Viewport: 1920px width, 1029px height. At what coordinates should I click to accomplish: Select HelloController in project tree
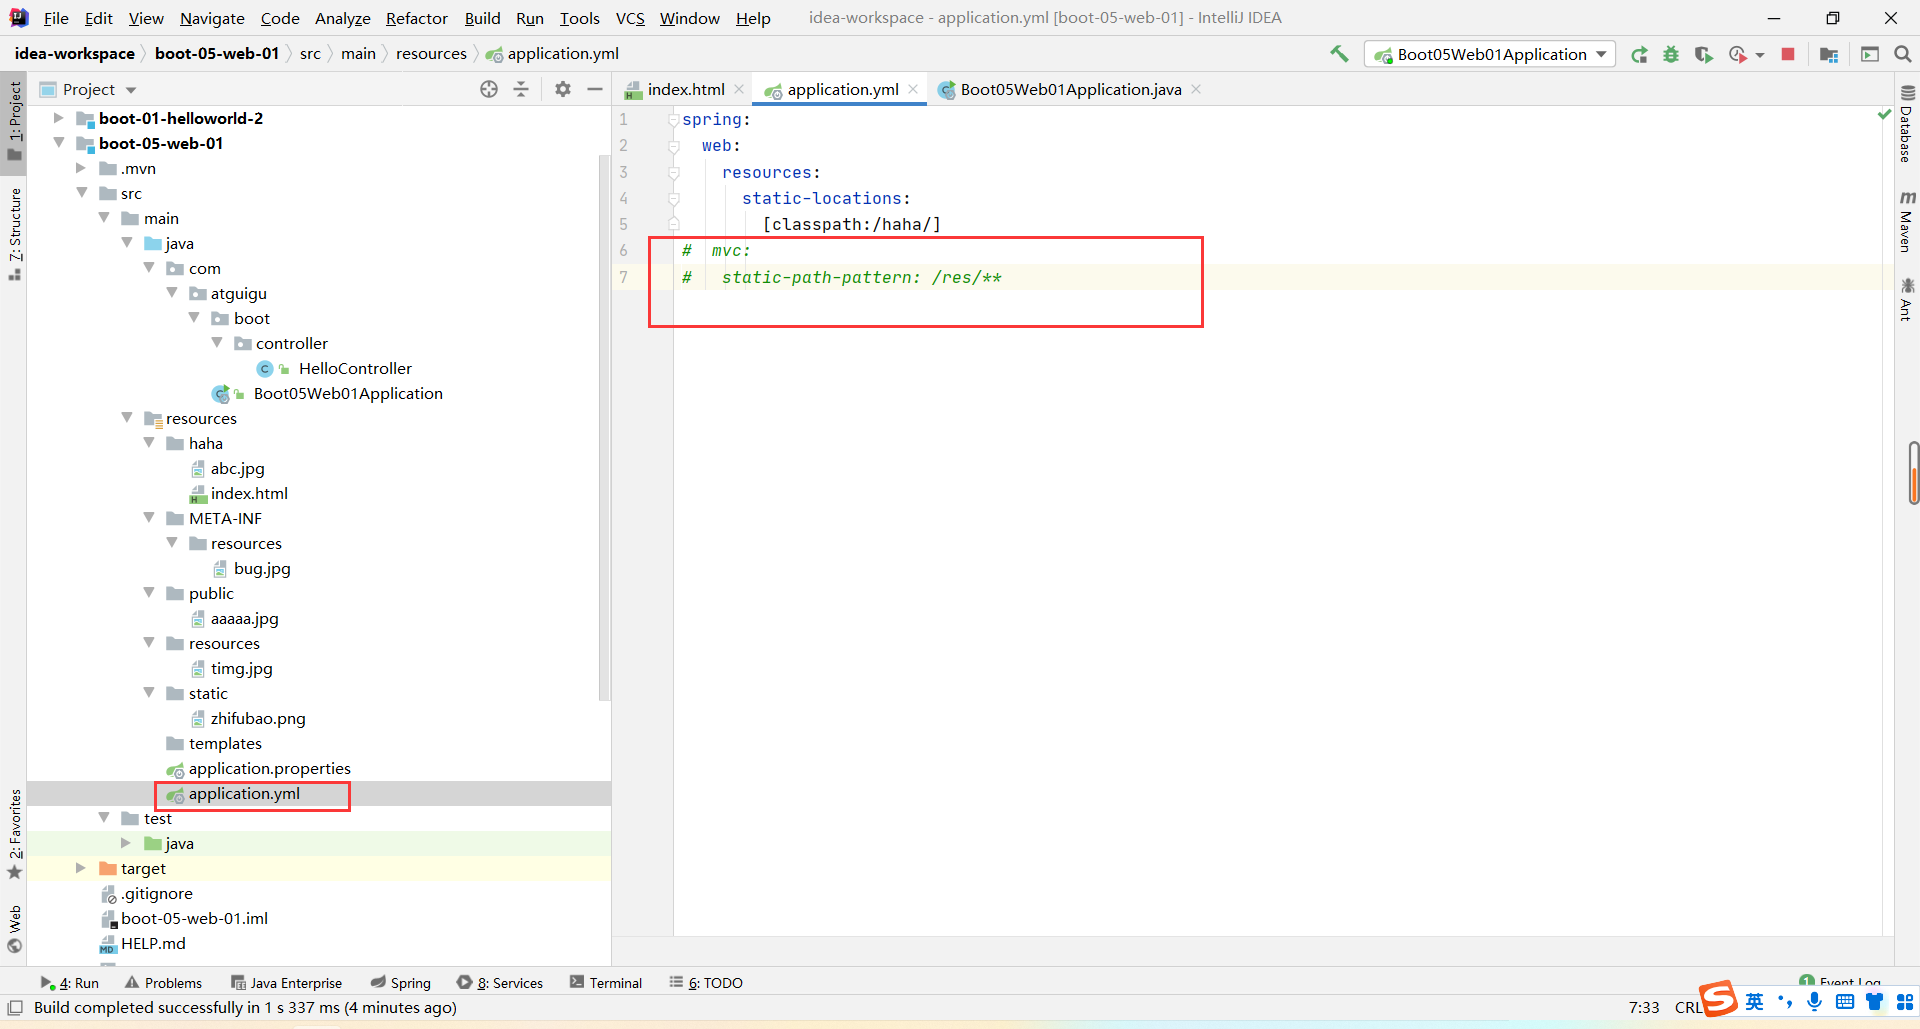coord(354,368)
